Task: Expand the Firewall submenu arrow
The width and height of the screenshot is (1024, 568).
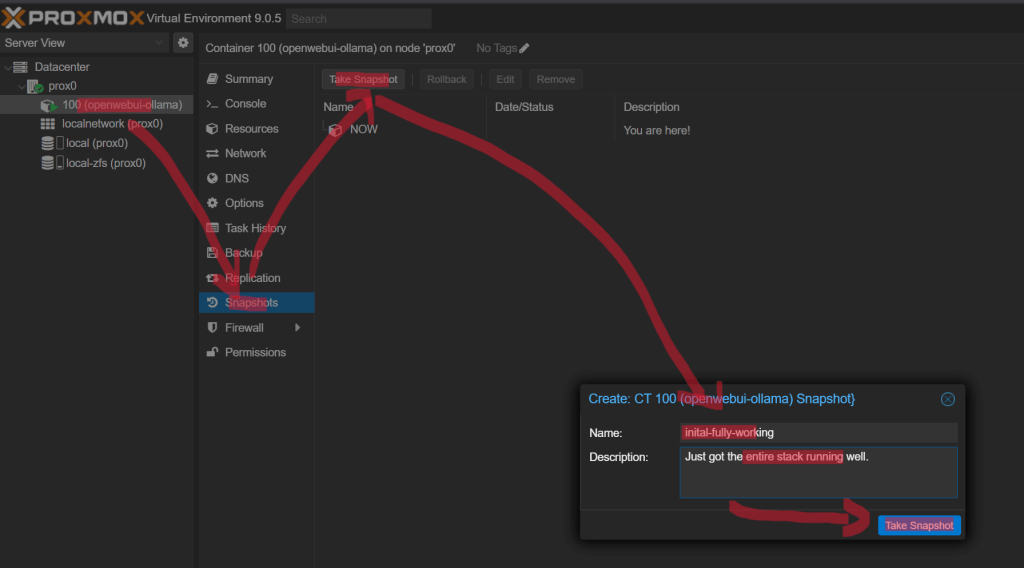Action: (297, 328)
